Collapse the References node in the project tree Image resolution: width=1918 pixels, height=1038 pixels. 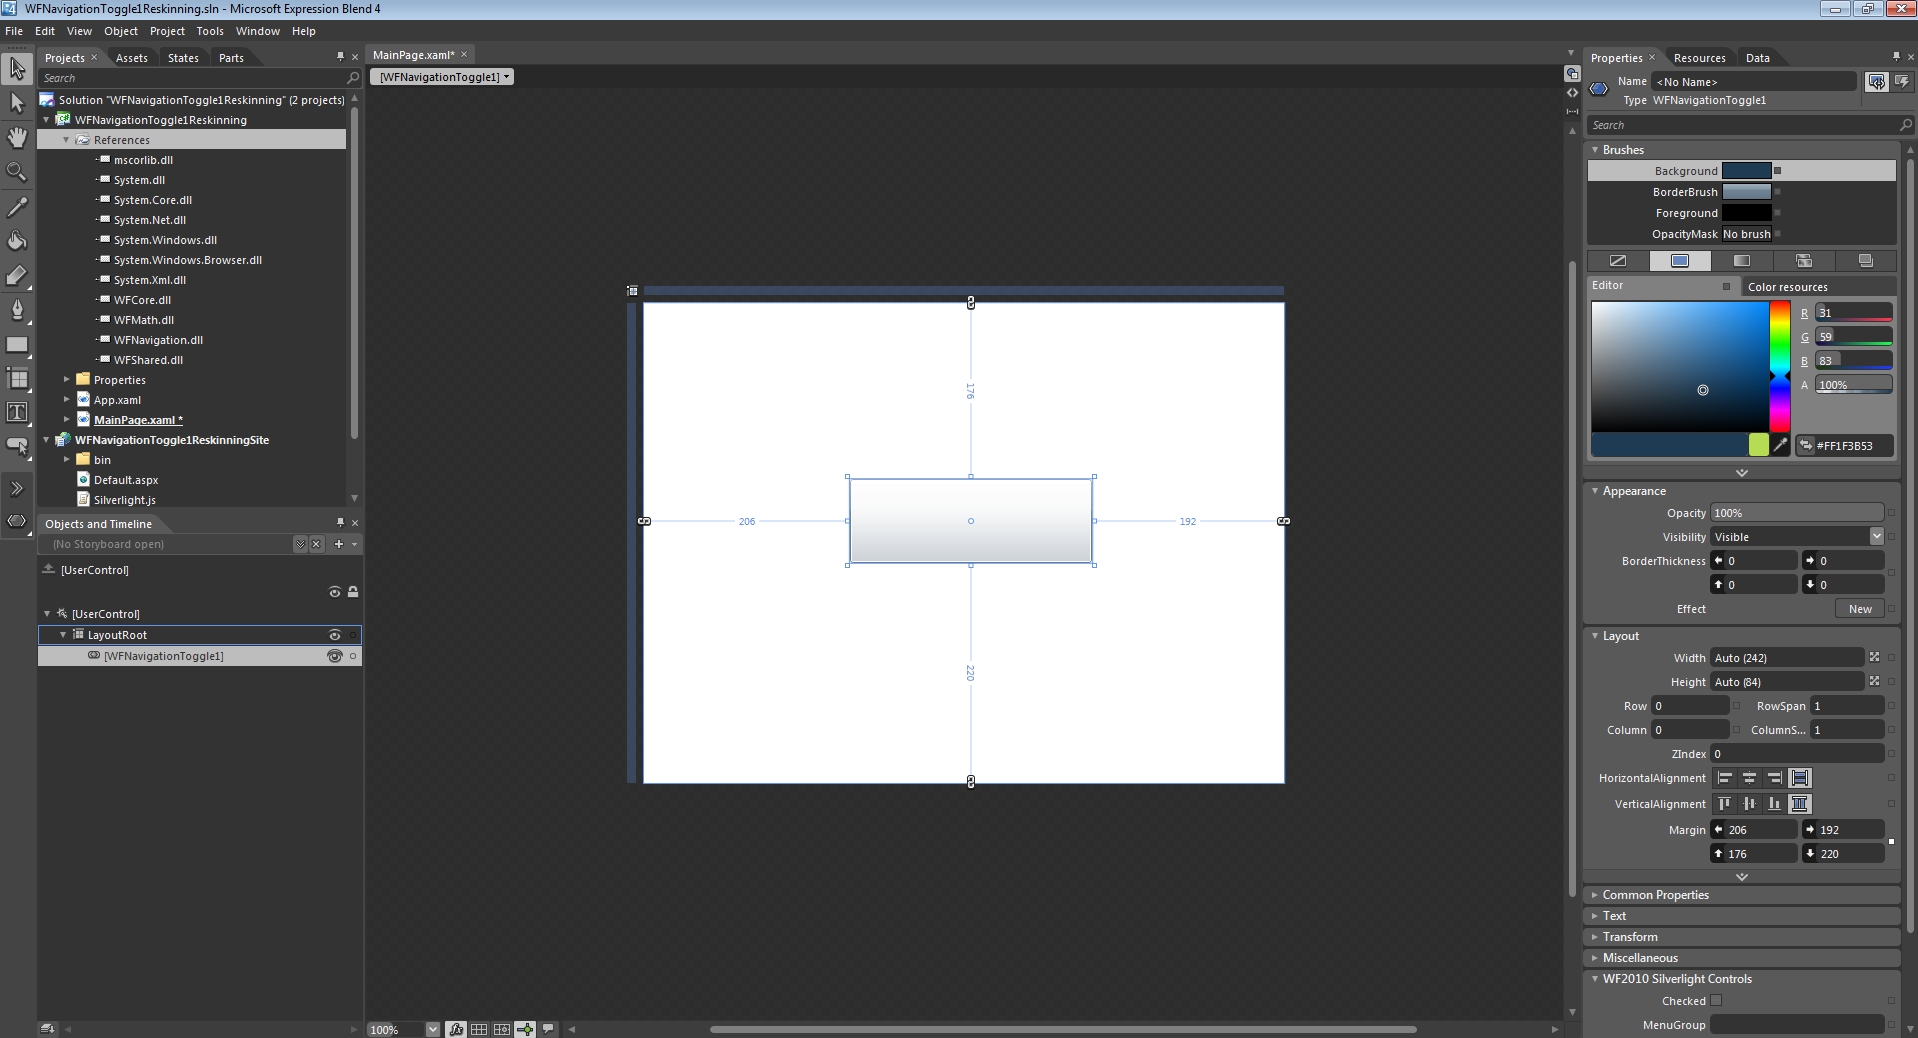66,140
